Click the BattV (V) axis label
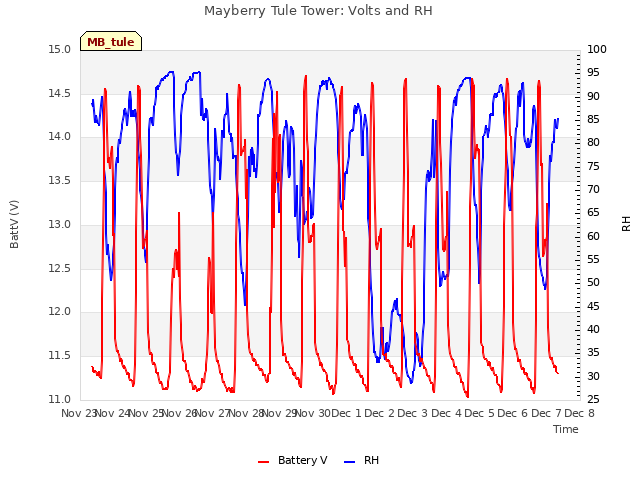 pyautogui.click(x=14, y=224)
